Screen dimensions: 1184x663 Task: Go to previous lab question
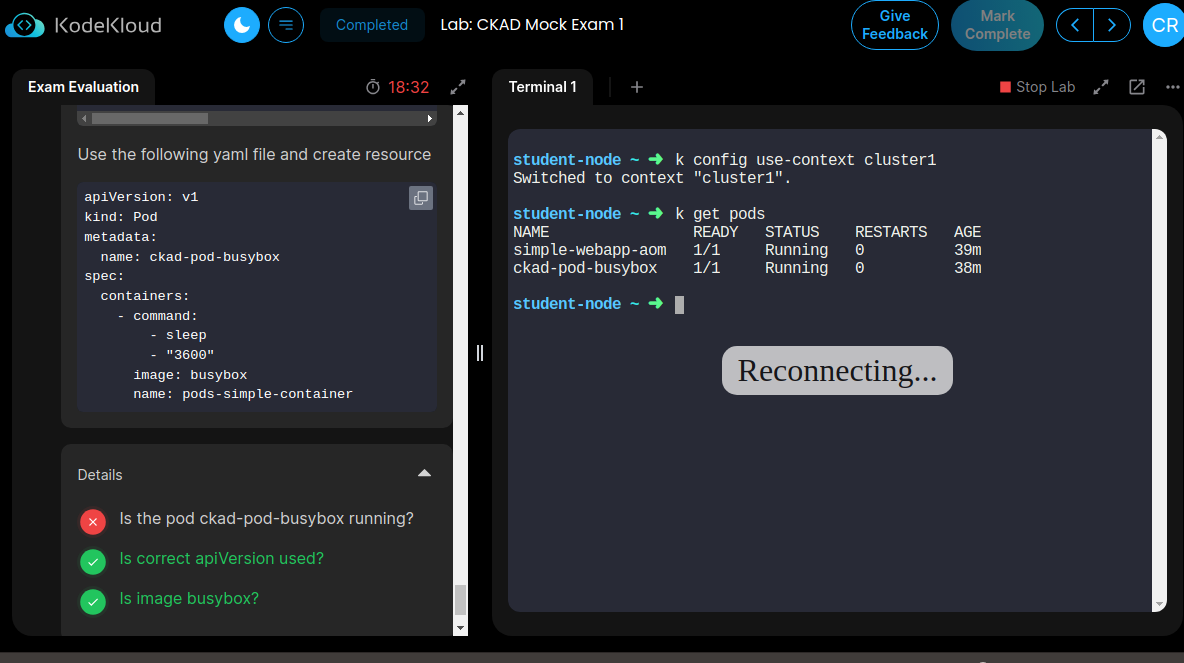point(1075,25)
